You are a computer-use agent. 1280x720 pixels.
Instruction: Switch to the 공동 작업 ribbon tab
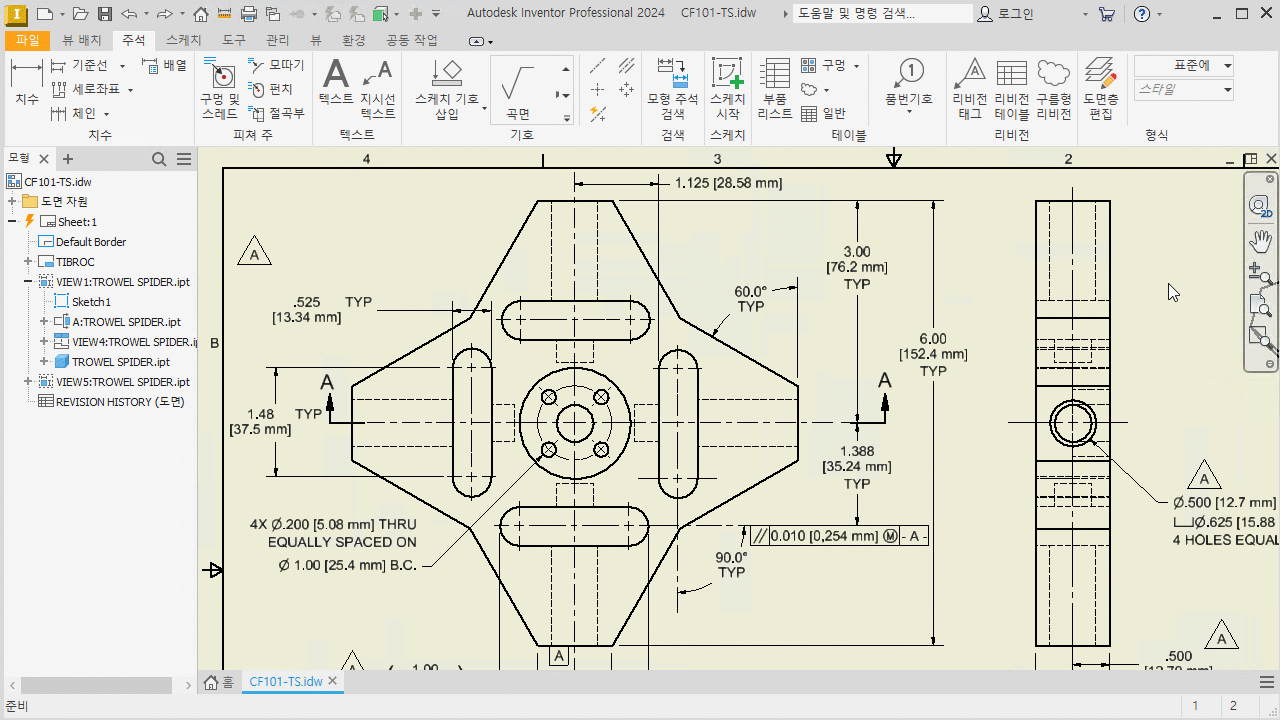pyautogui.click(x=412, y=40)
